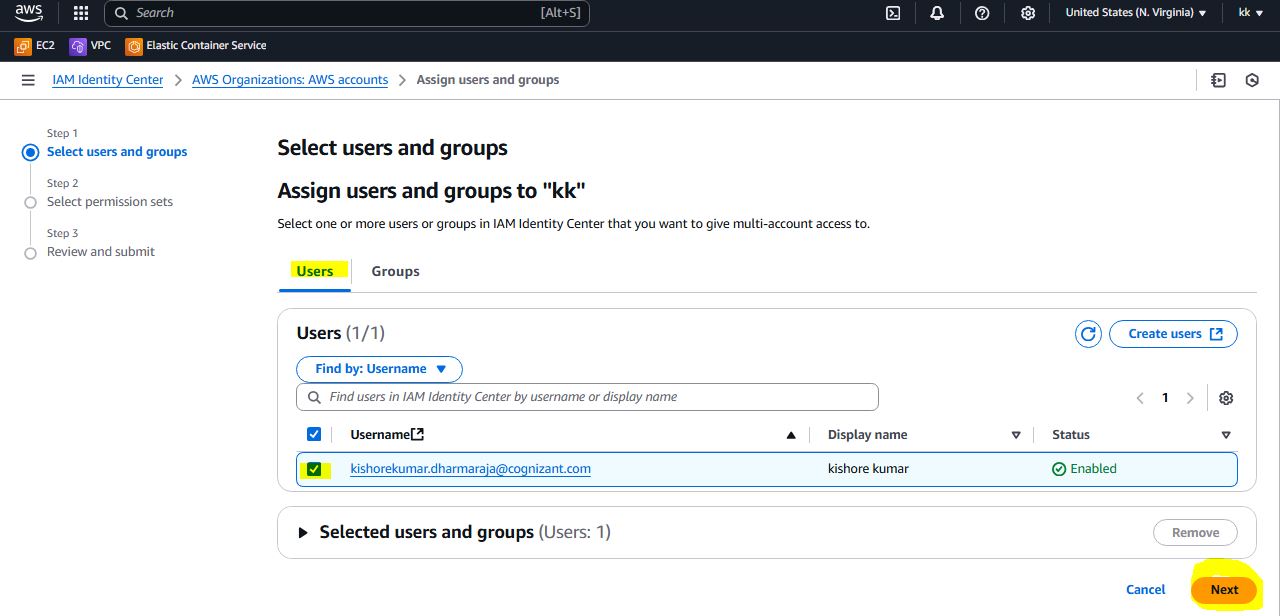Open the Find by: Username dropdown

[x=379, y=369]
